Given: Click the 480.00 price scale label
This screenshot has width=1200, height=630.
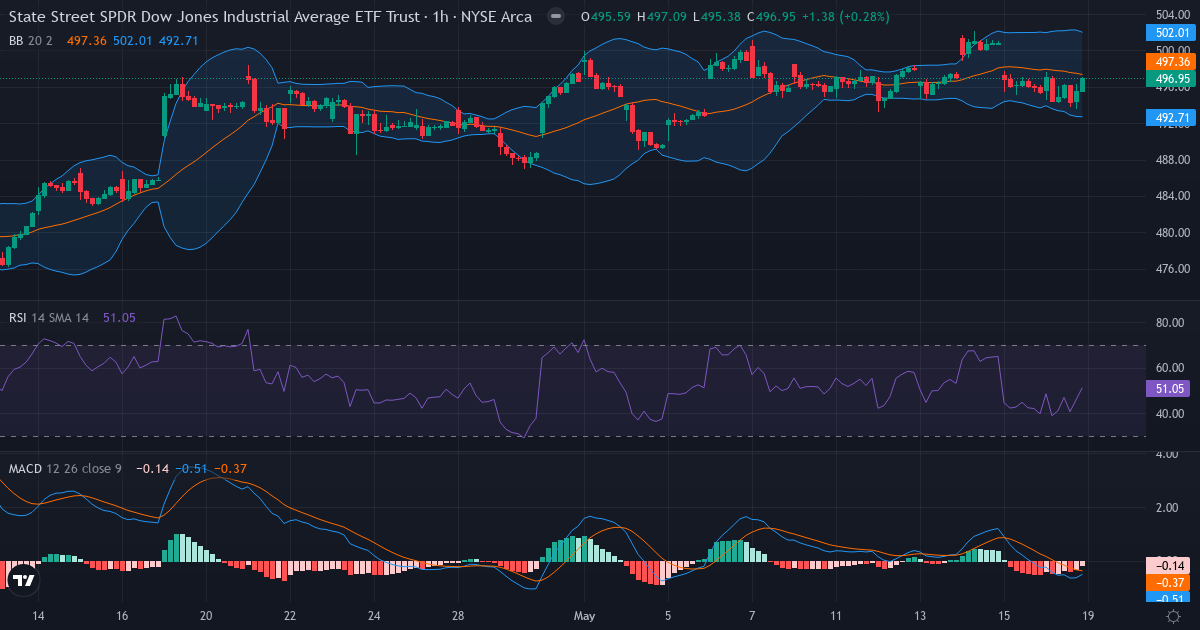Looking at the screenshot, I should [x=1172, y=233].
